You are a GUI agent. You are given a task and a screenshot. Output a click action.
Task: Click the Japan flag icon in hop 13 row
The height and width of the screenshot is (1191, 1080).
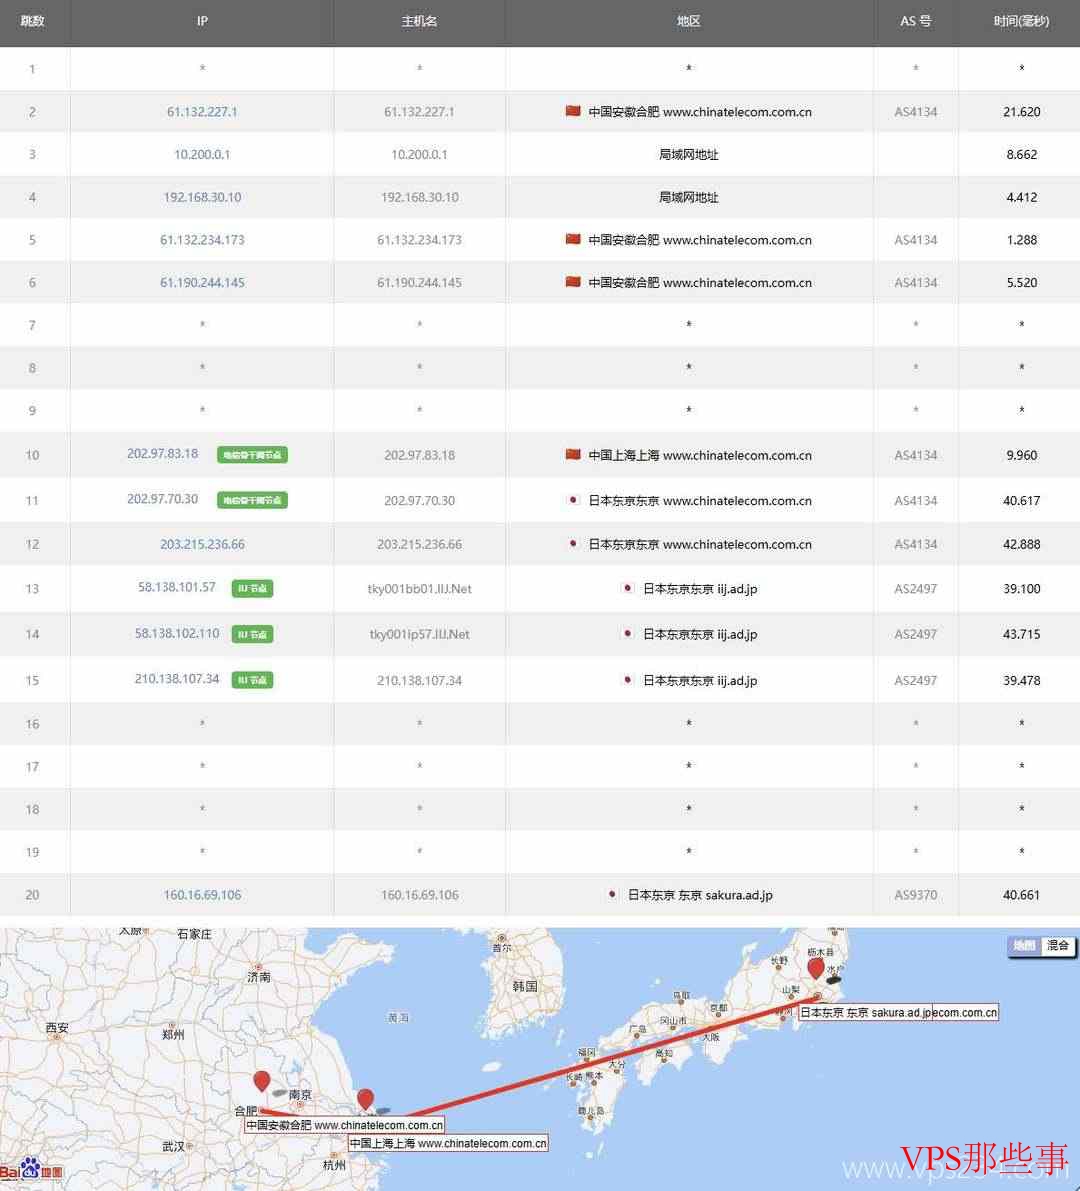tap(627, 588)
